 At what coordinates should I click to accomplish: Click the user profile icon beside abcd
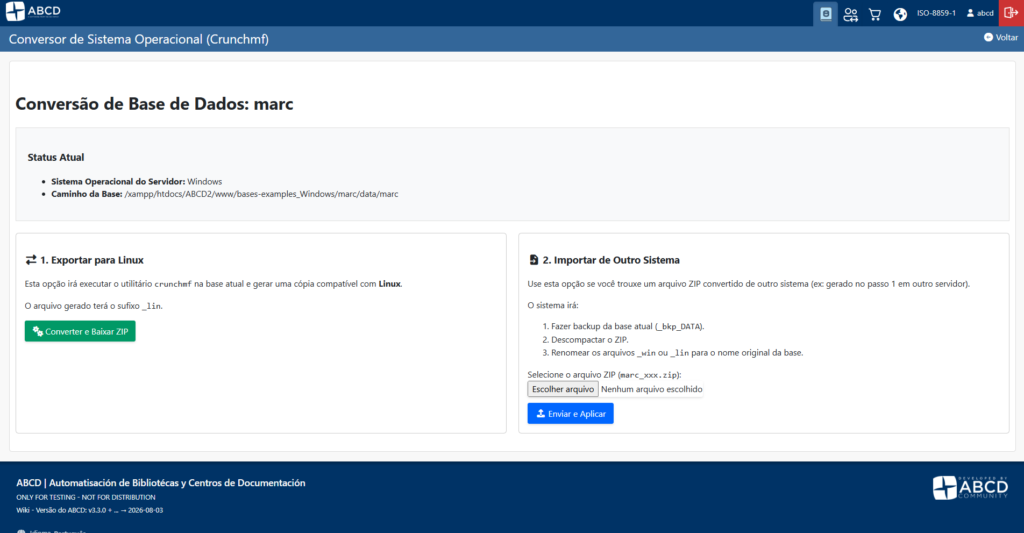click(970, 14)
